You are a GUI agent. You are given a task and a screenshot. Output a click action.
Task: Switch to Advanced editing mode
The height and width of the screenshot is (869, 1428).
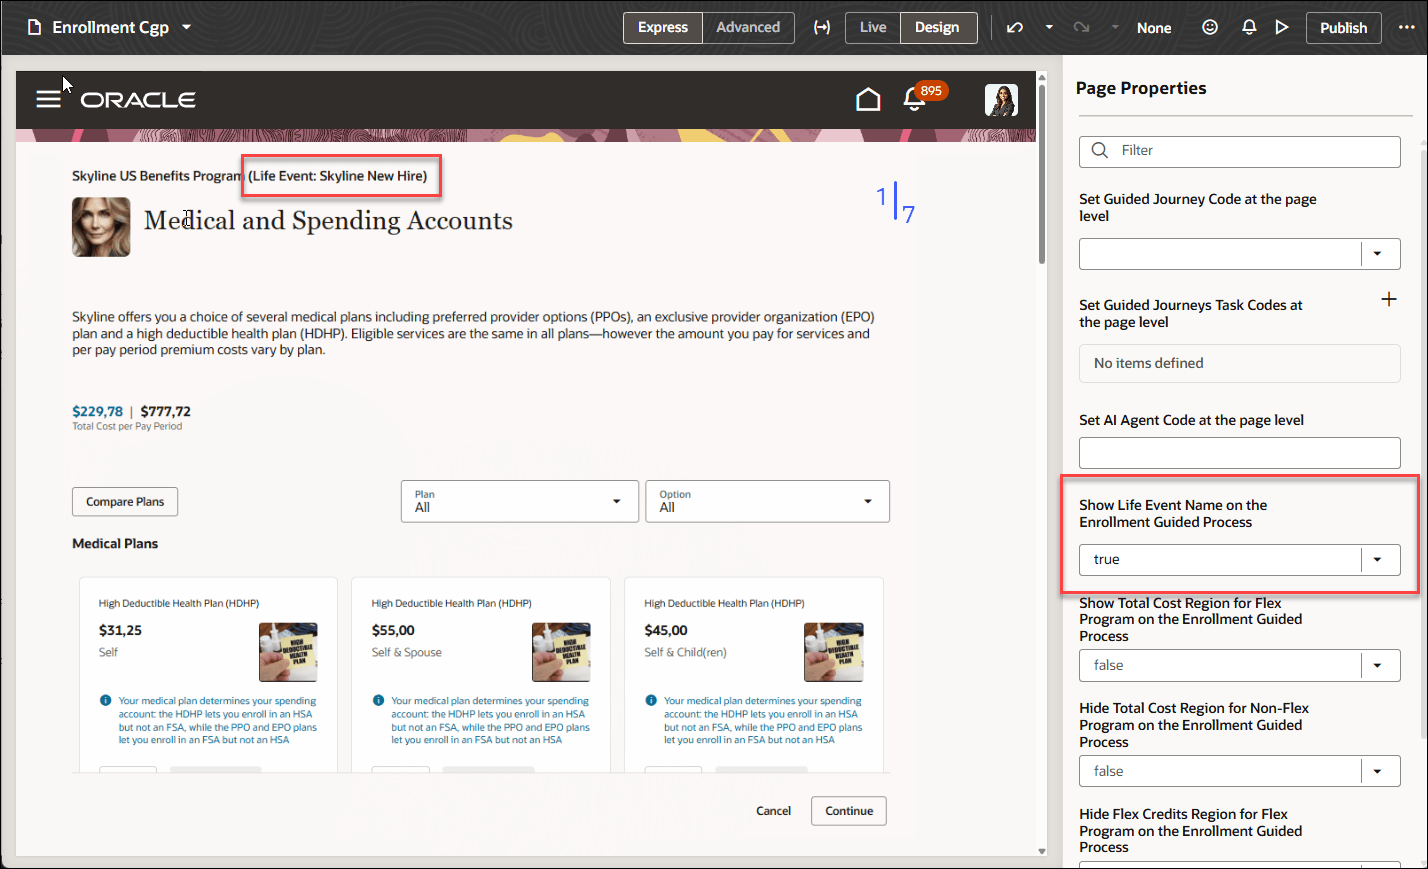click(747, 27)
